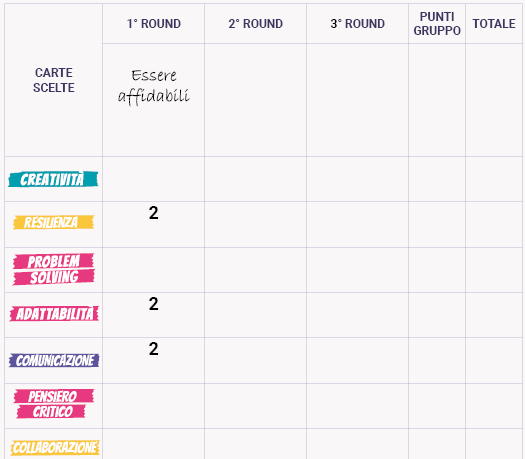Select the 2° ROUND column header

coord(255,24)
